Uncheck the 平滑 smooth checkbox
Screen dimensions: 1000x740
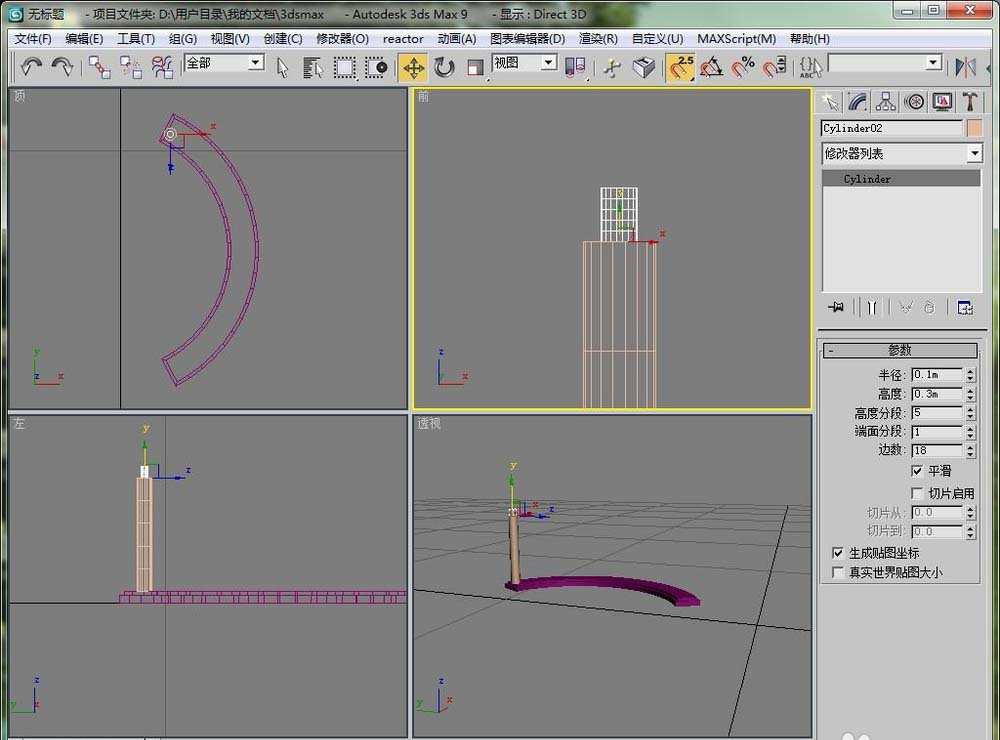pos(917,471)
